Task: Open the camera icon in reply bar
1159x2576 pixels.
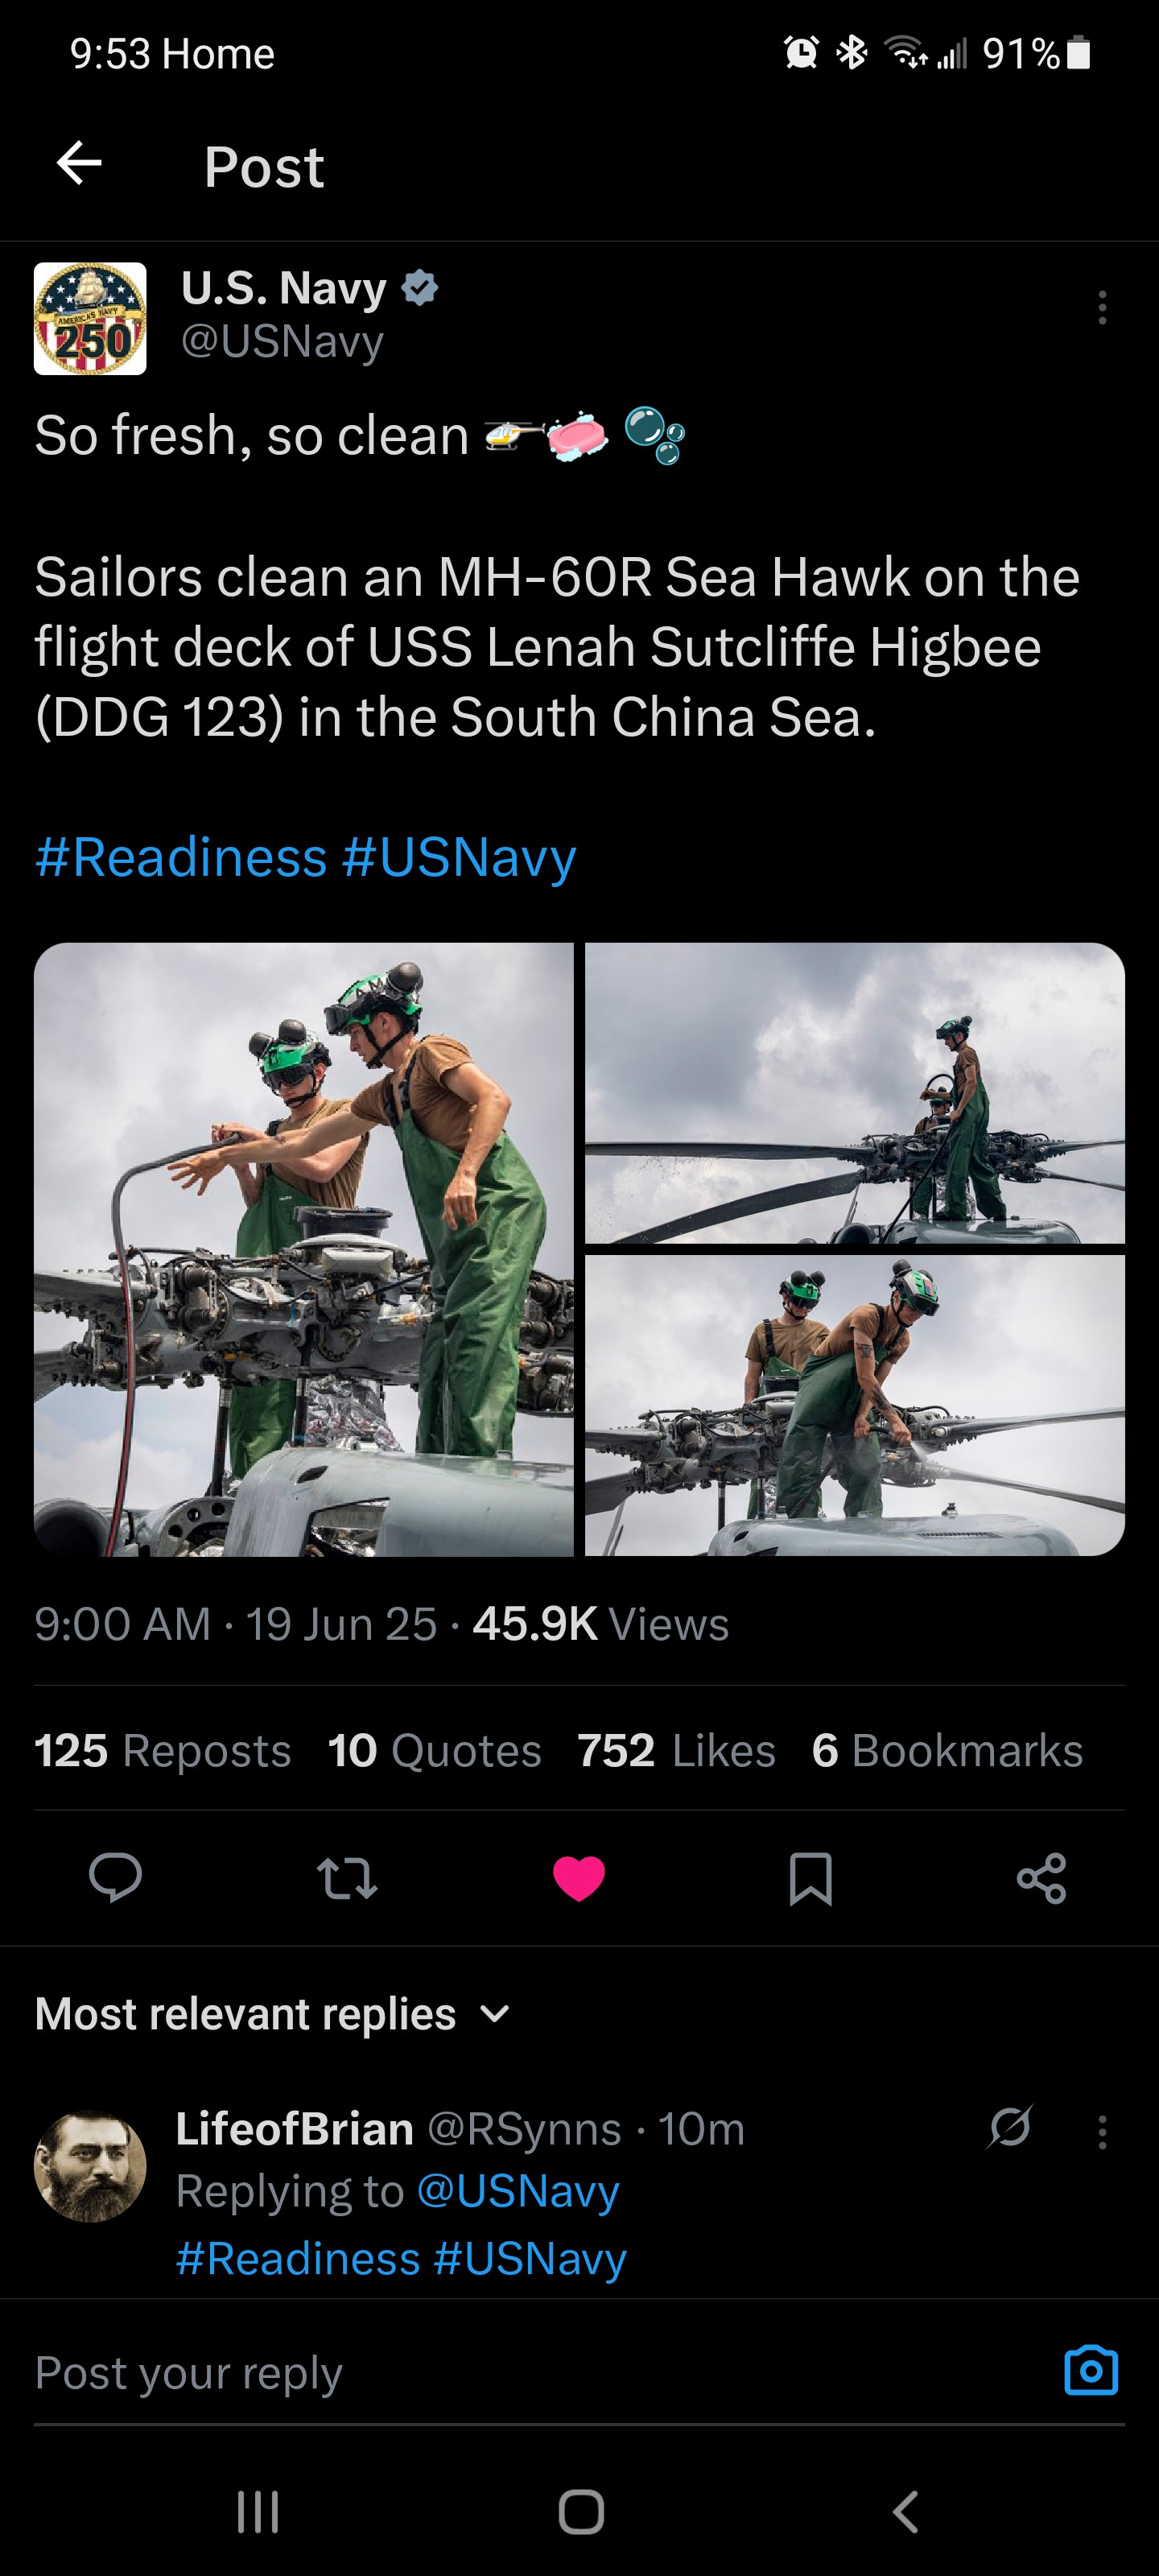Action: 1091,2371
